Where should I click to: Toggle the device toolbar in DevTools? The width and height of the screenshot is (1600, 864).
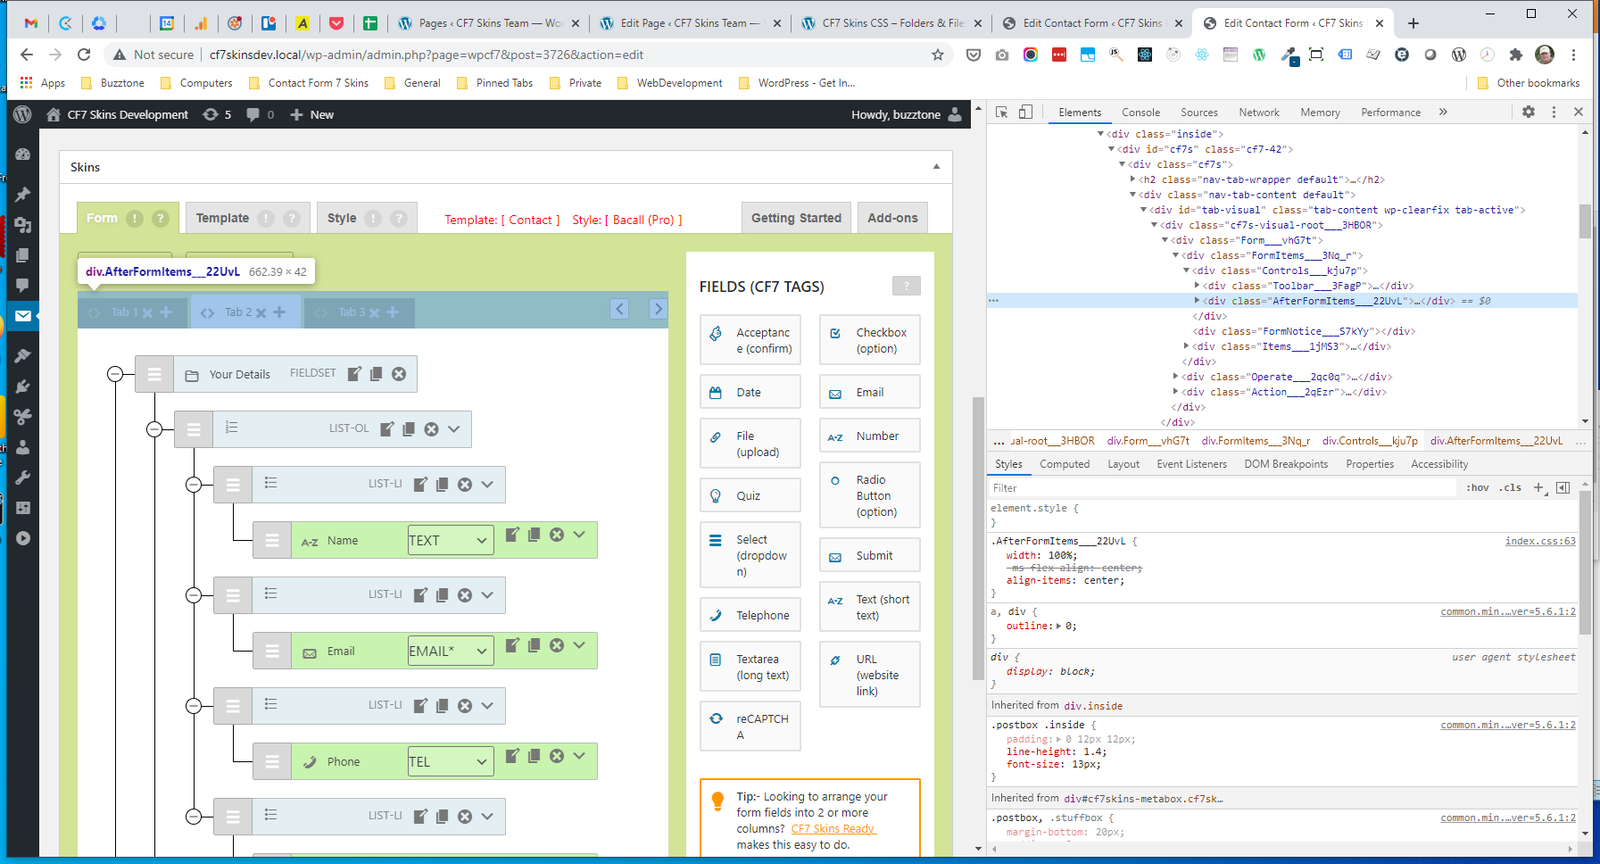[1025, 112]
